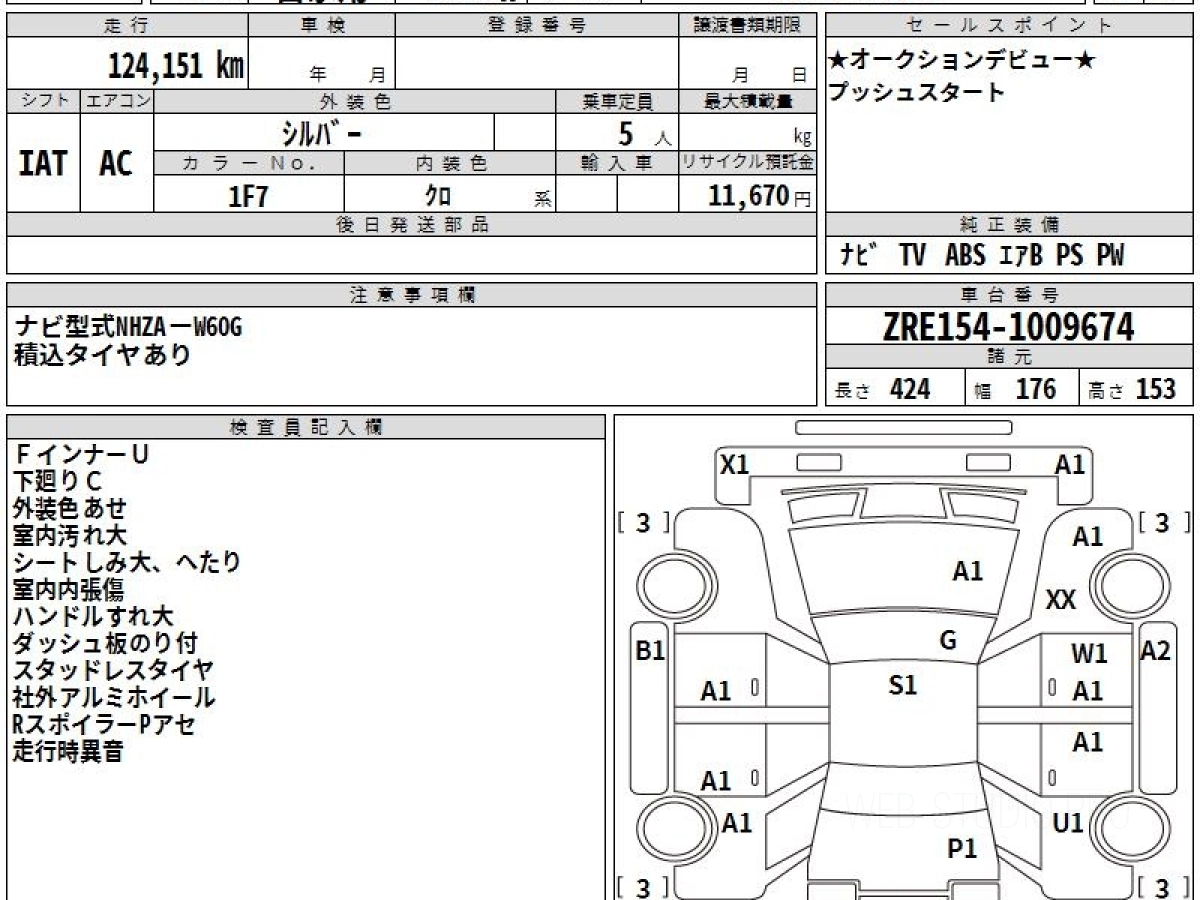The width and height of the screenshot is (1200, 900).
Task: Select the XX mark on the car diagram
Action: coord(1061,600)
